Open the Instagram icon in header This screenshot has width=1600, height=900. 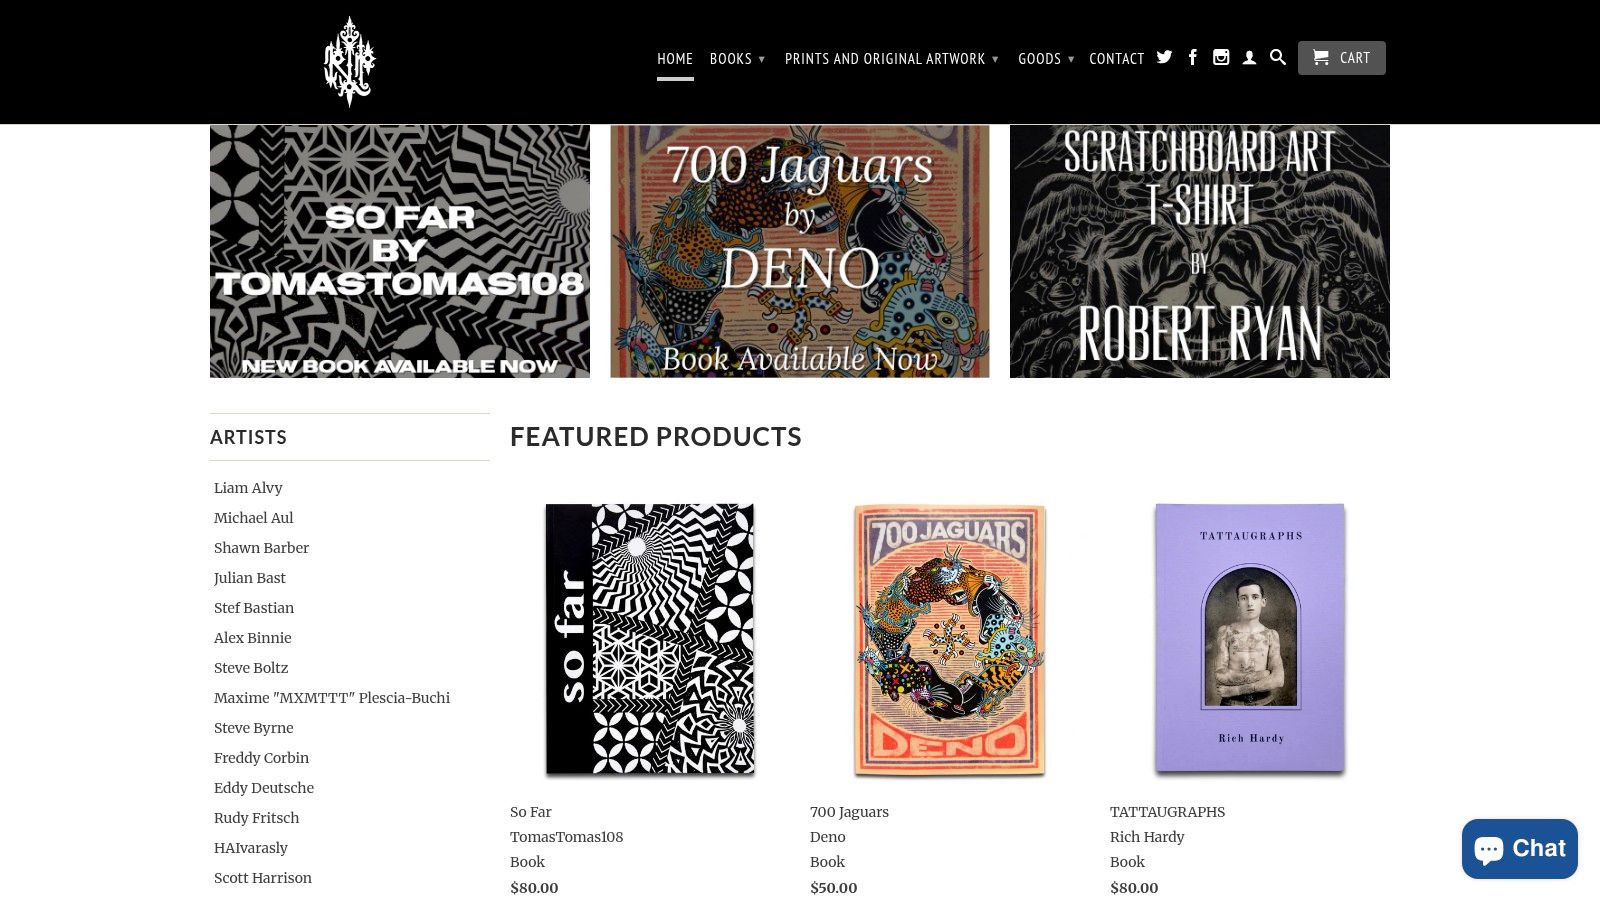pyautogui.click(x=1221, y=58)
